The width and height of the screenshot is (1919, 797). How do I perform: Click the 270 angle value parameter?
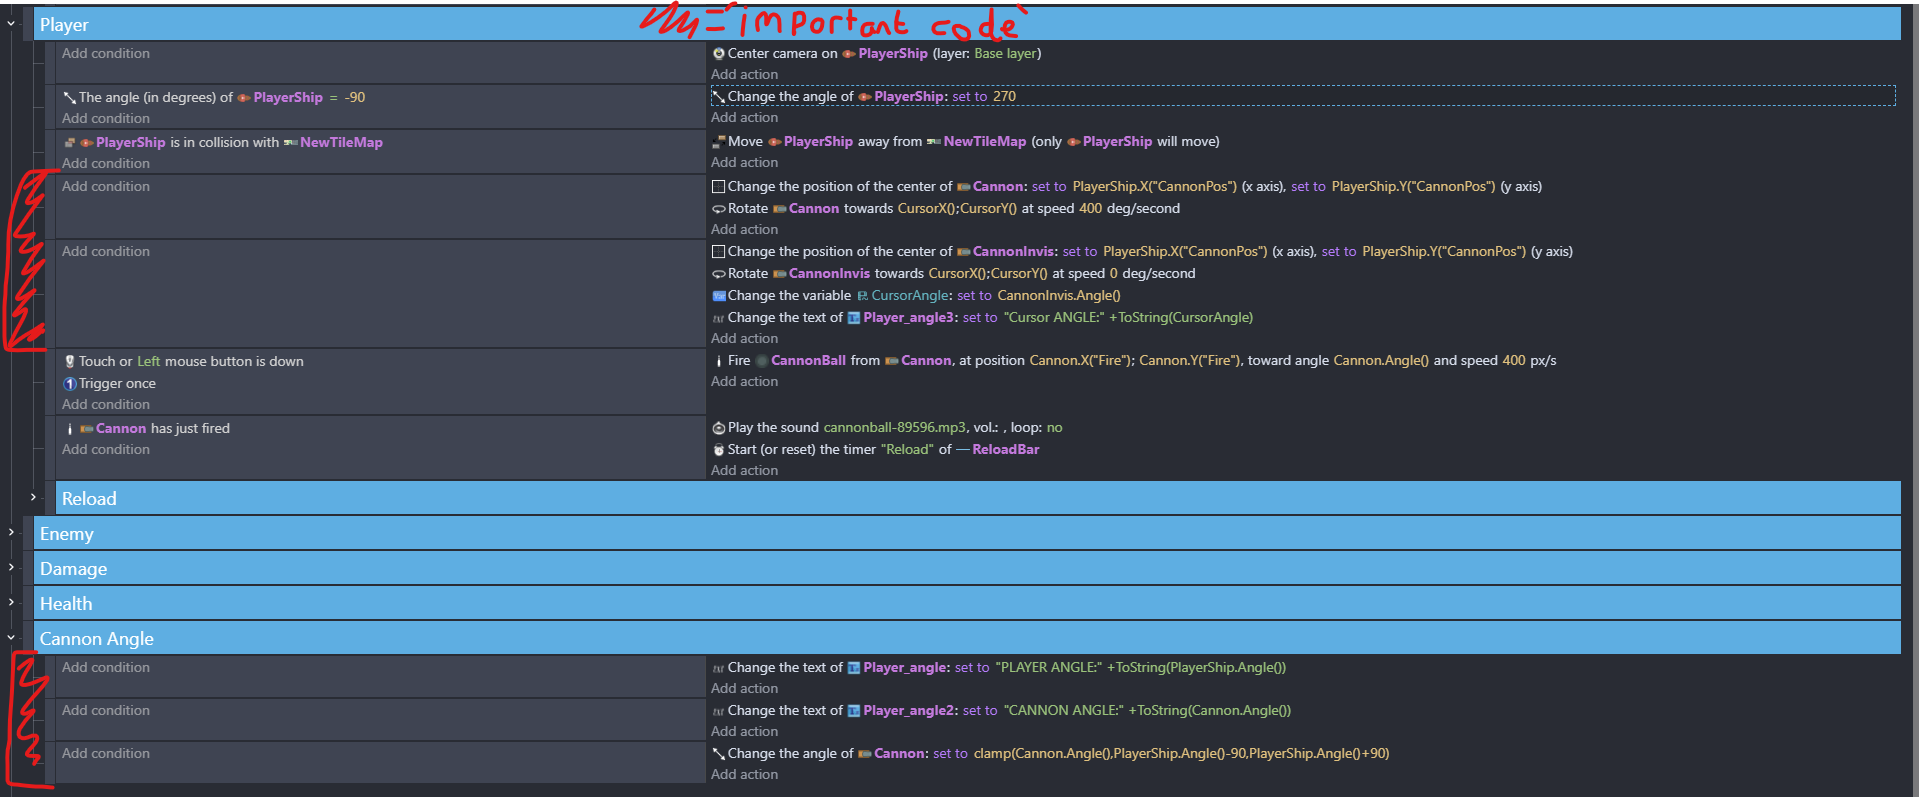(x=1004, y=97)
